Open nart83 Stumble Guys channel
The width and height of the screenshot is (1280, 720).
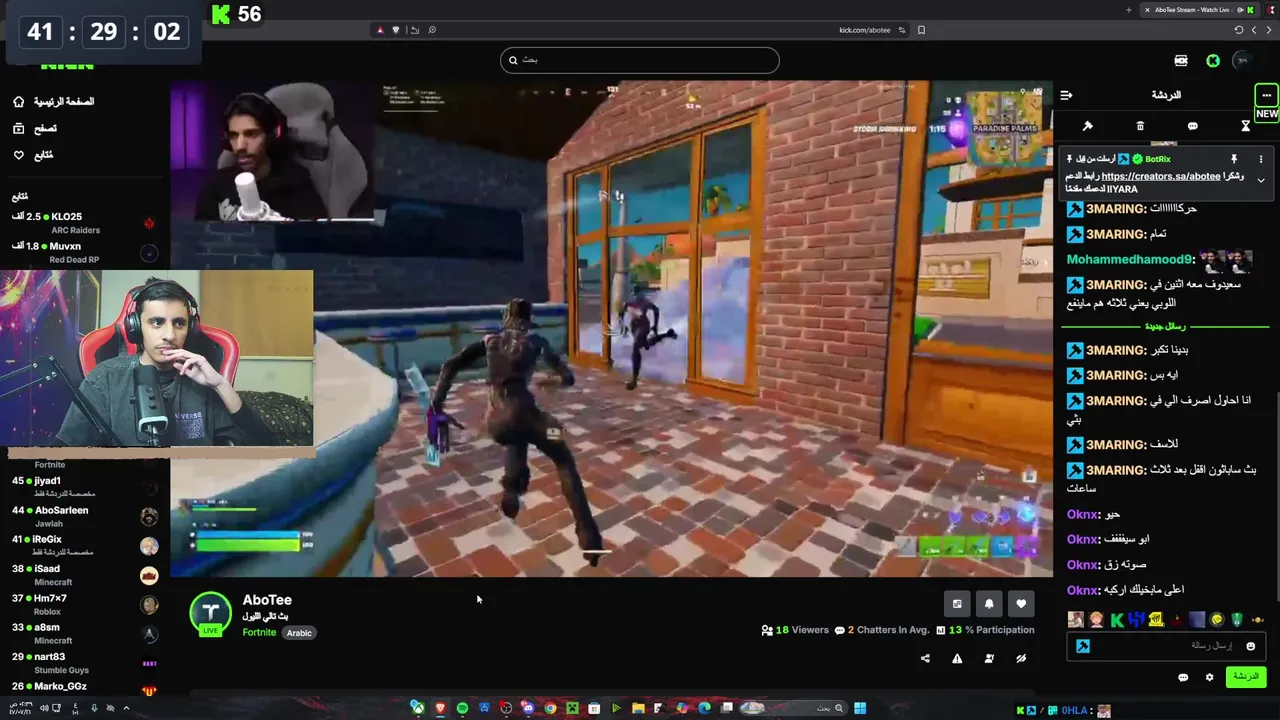[x=85, y=663]
